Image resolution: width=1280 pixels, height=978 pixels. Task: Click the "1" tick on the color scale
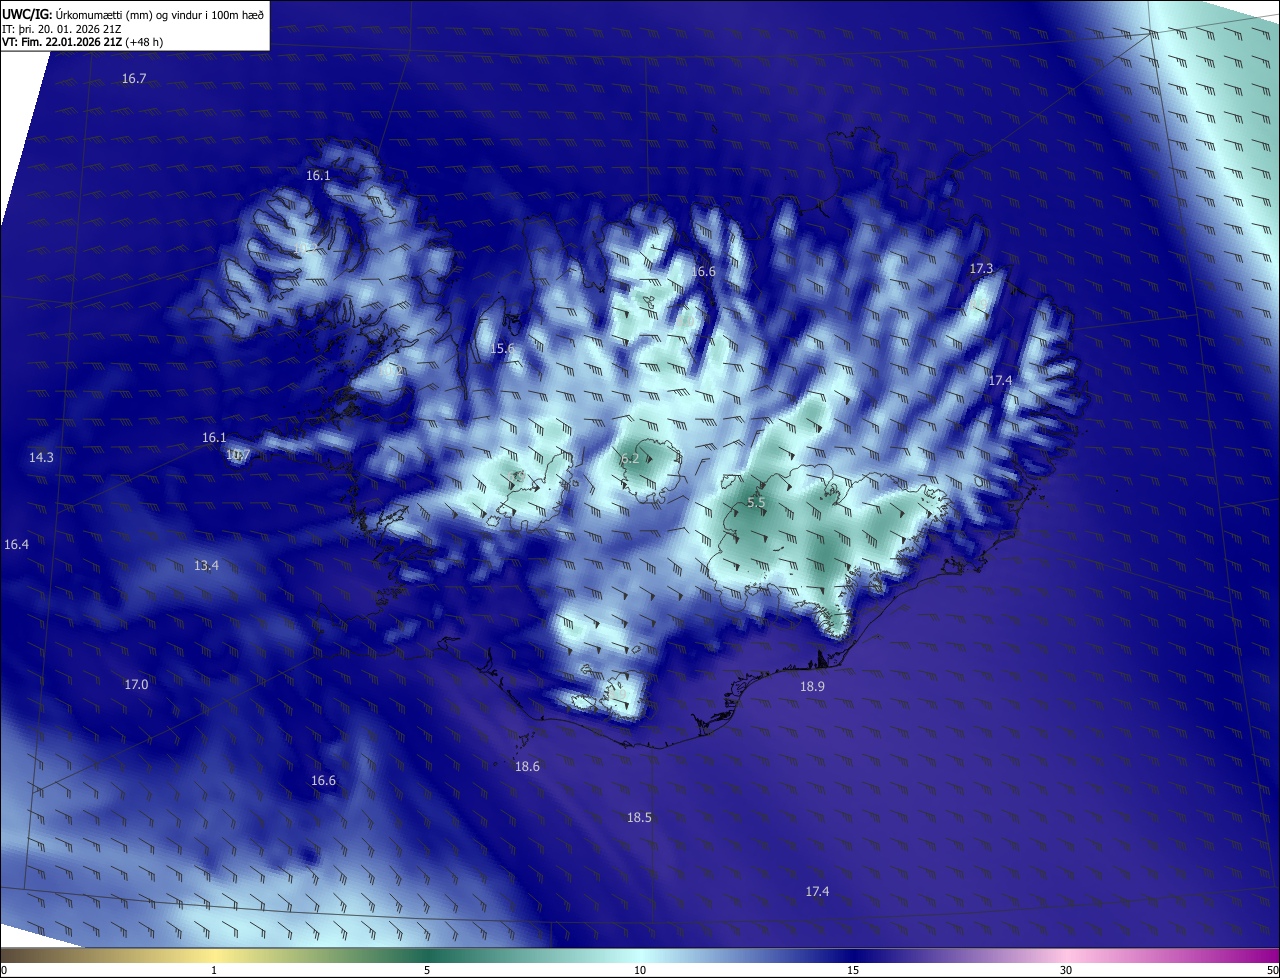click(x=214, y=970)
